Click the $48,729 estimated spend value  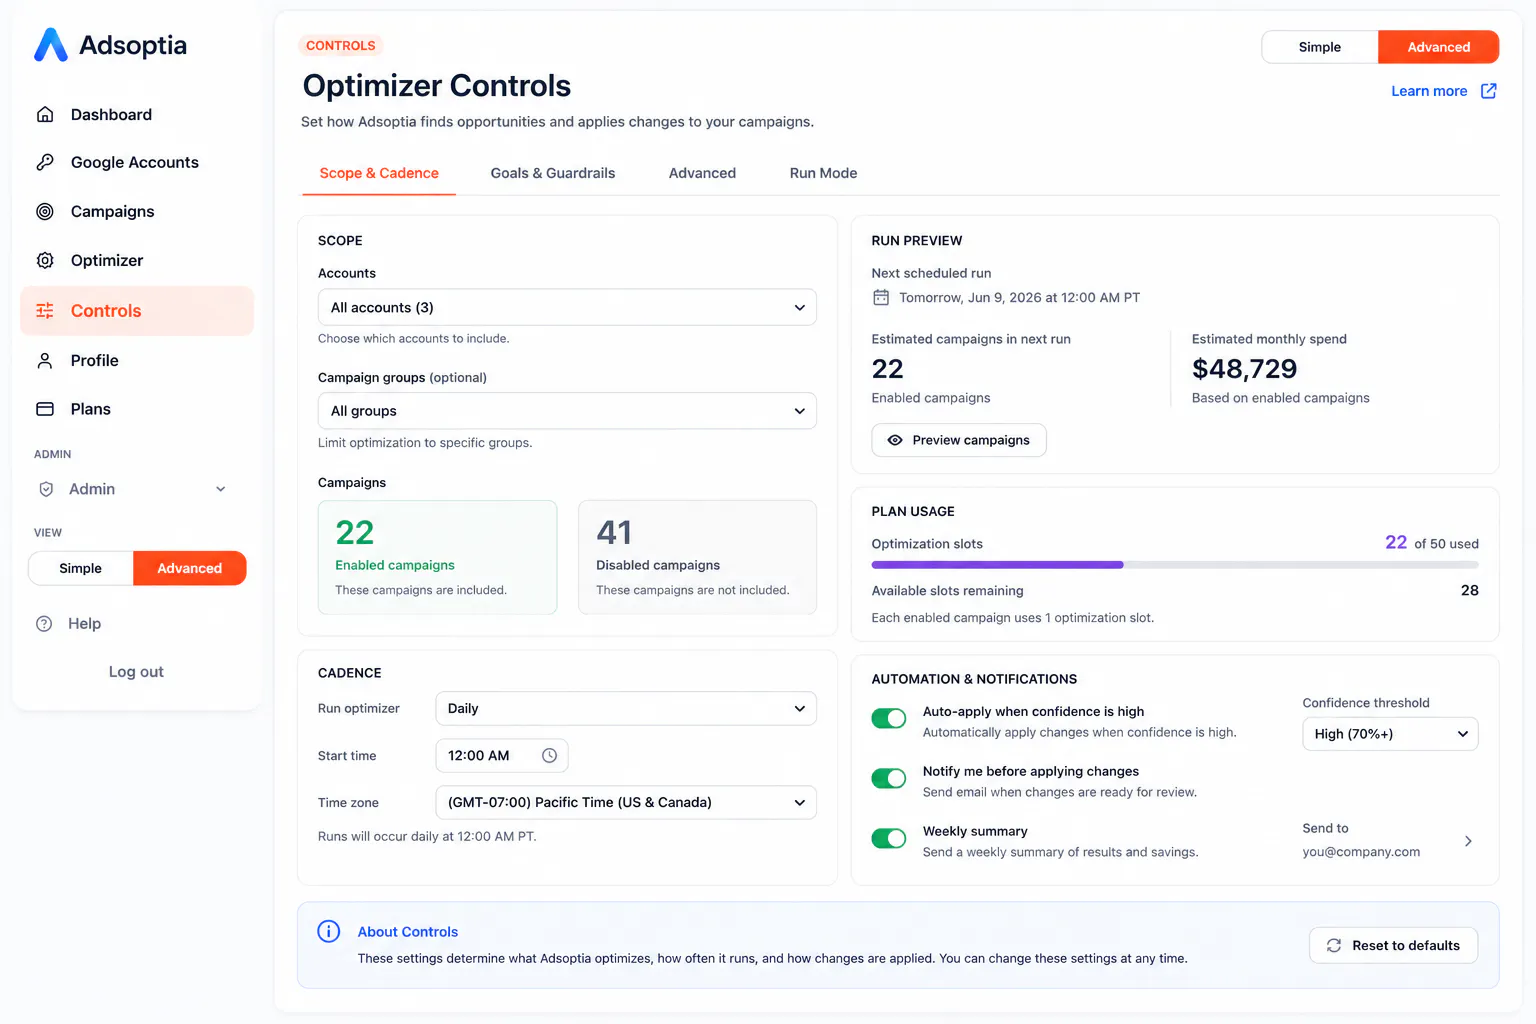click(1244, 369)
